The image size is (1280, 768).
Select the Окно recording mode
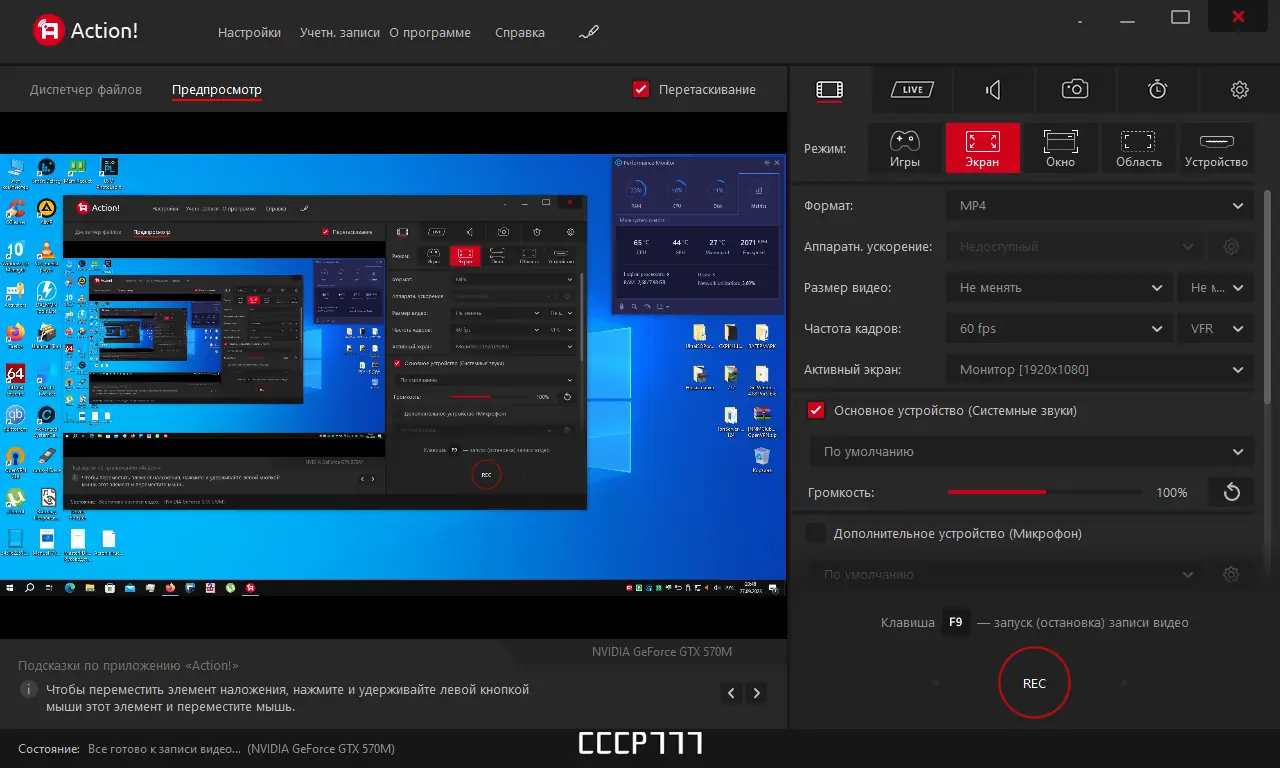coord(1061,148)
